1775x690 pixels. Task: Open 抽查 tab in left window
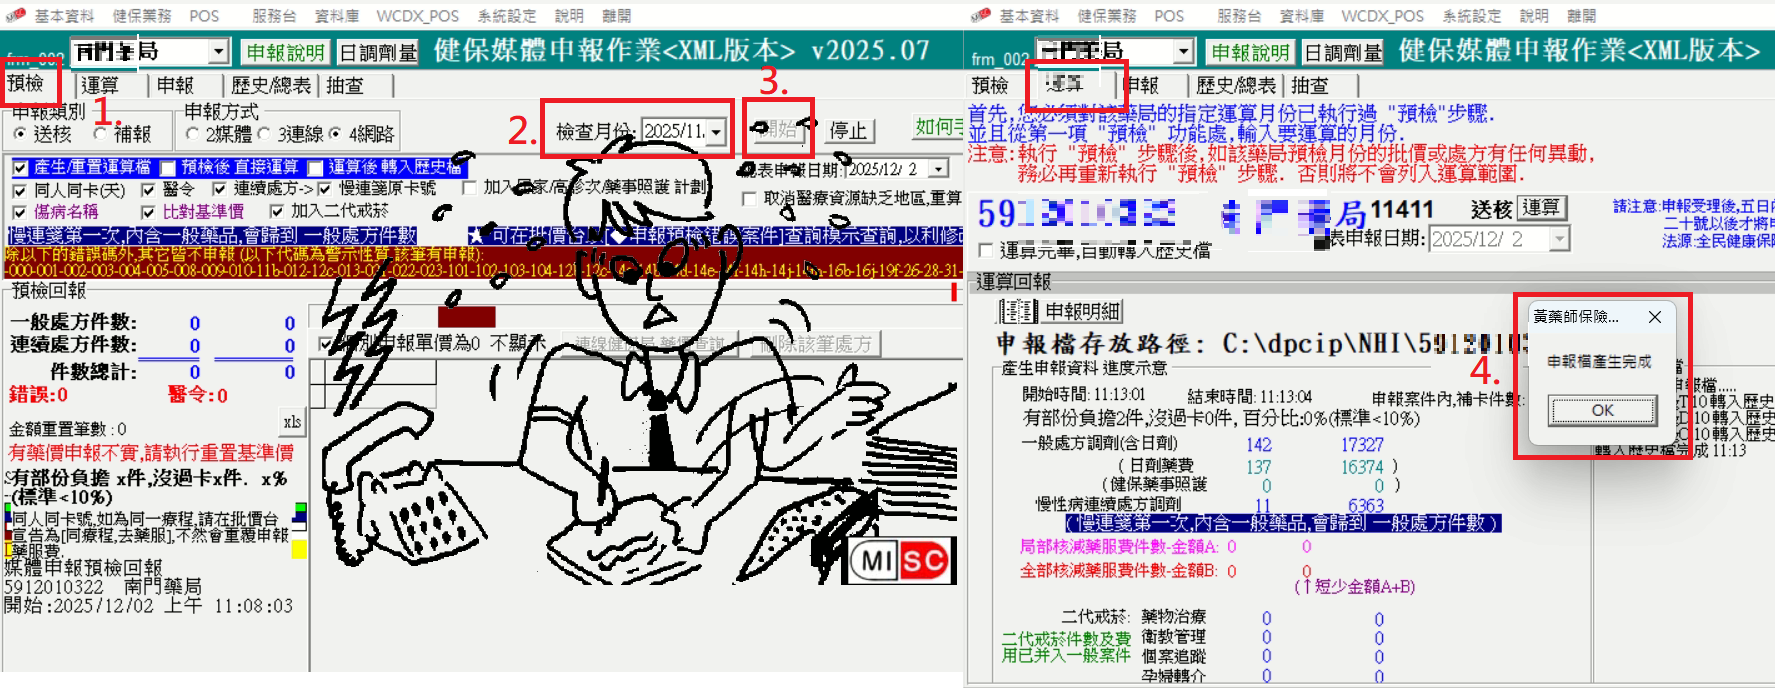(346, 85)
